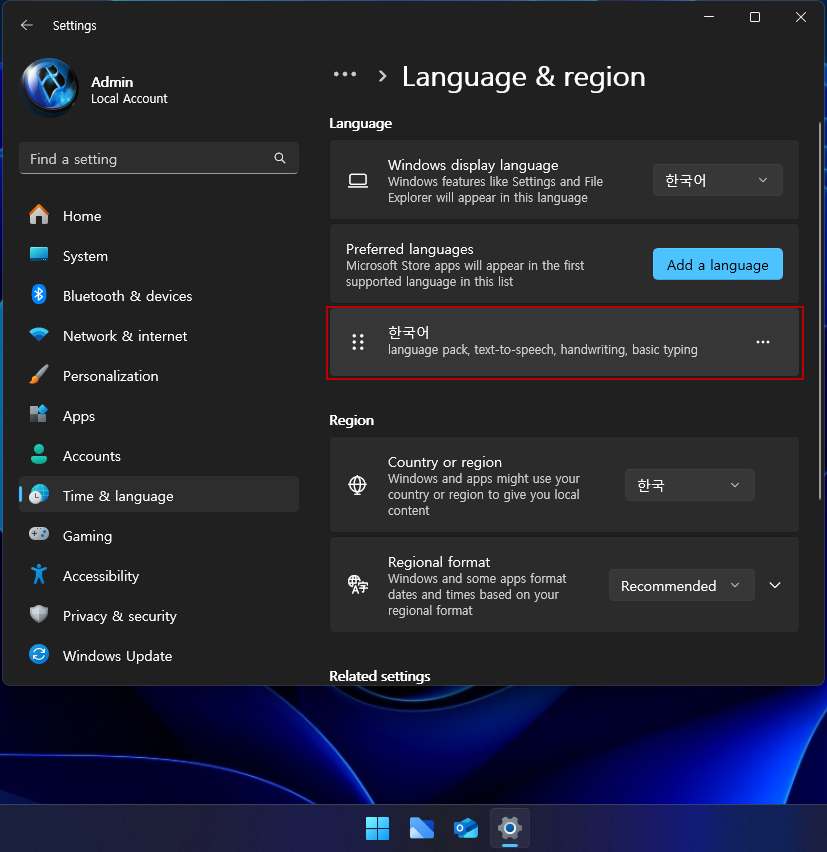Open the Country or region dropdown
The width and height of the screenshot is (827, 852).
(689, 485)
